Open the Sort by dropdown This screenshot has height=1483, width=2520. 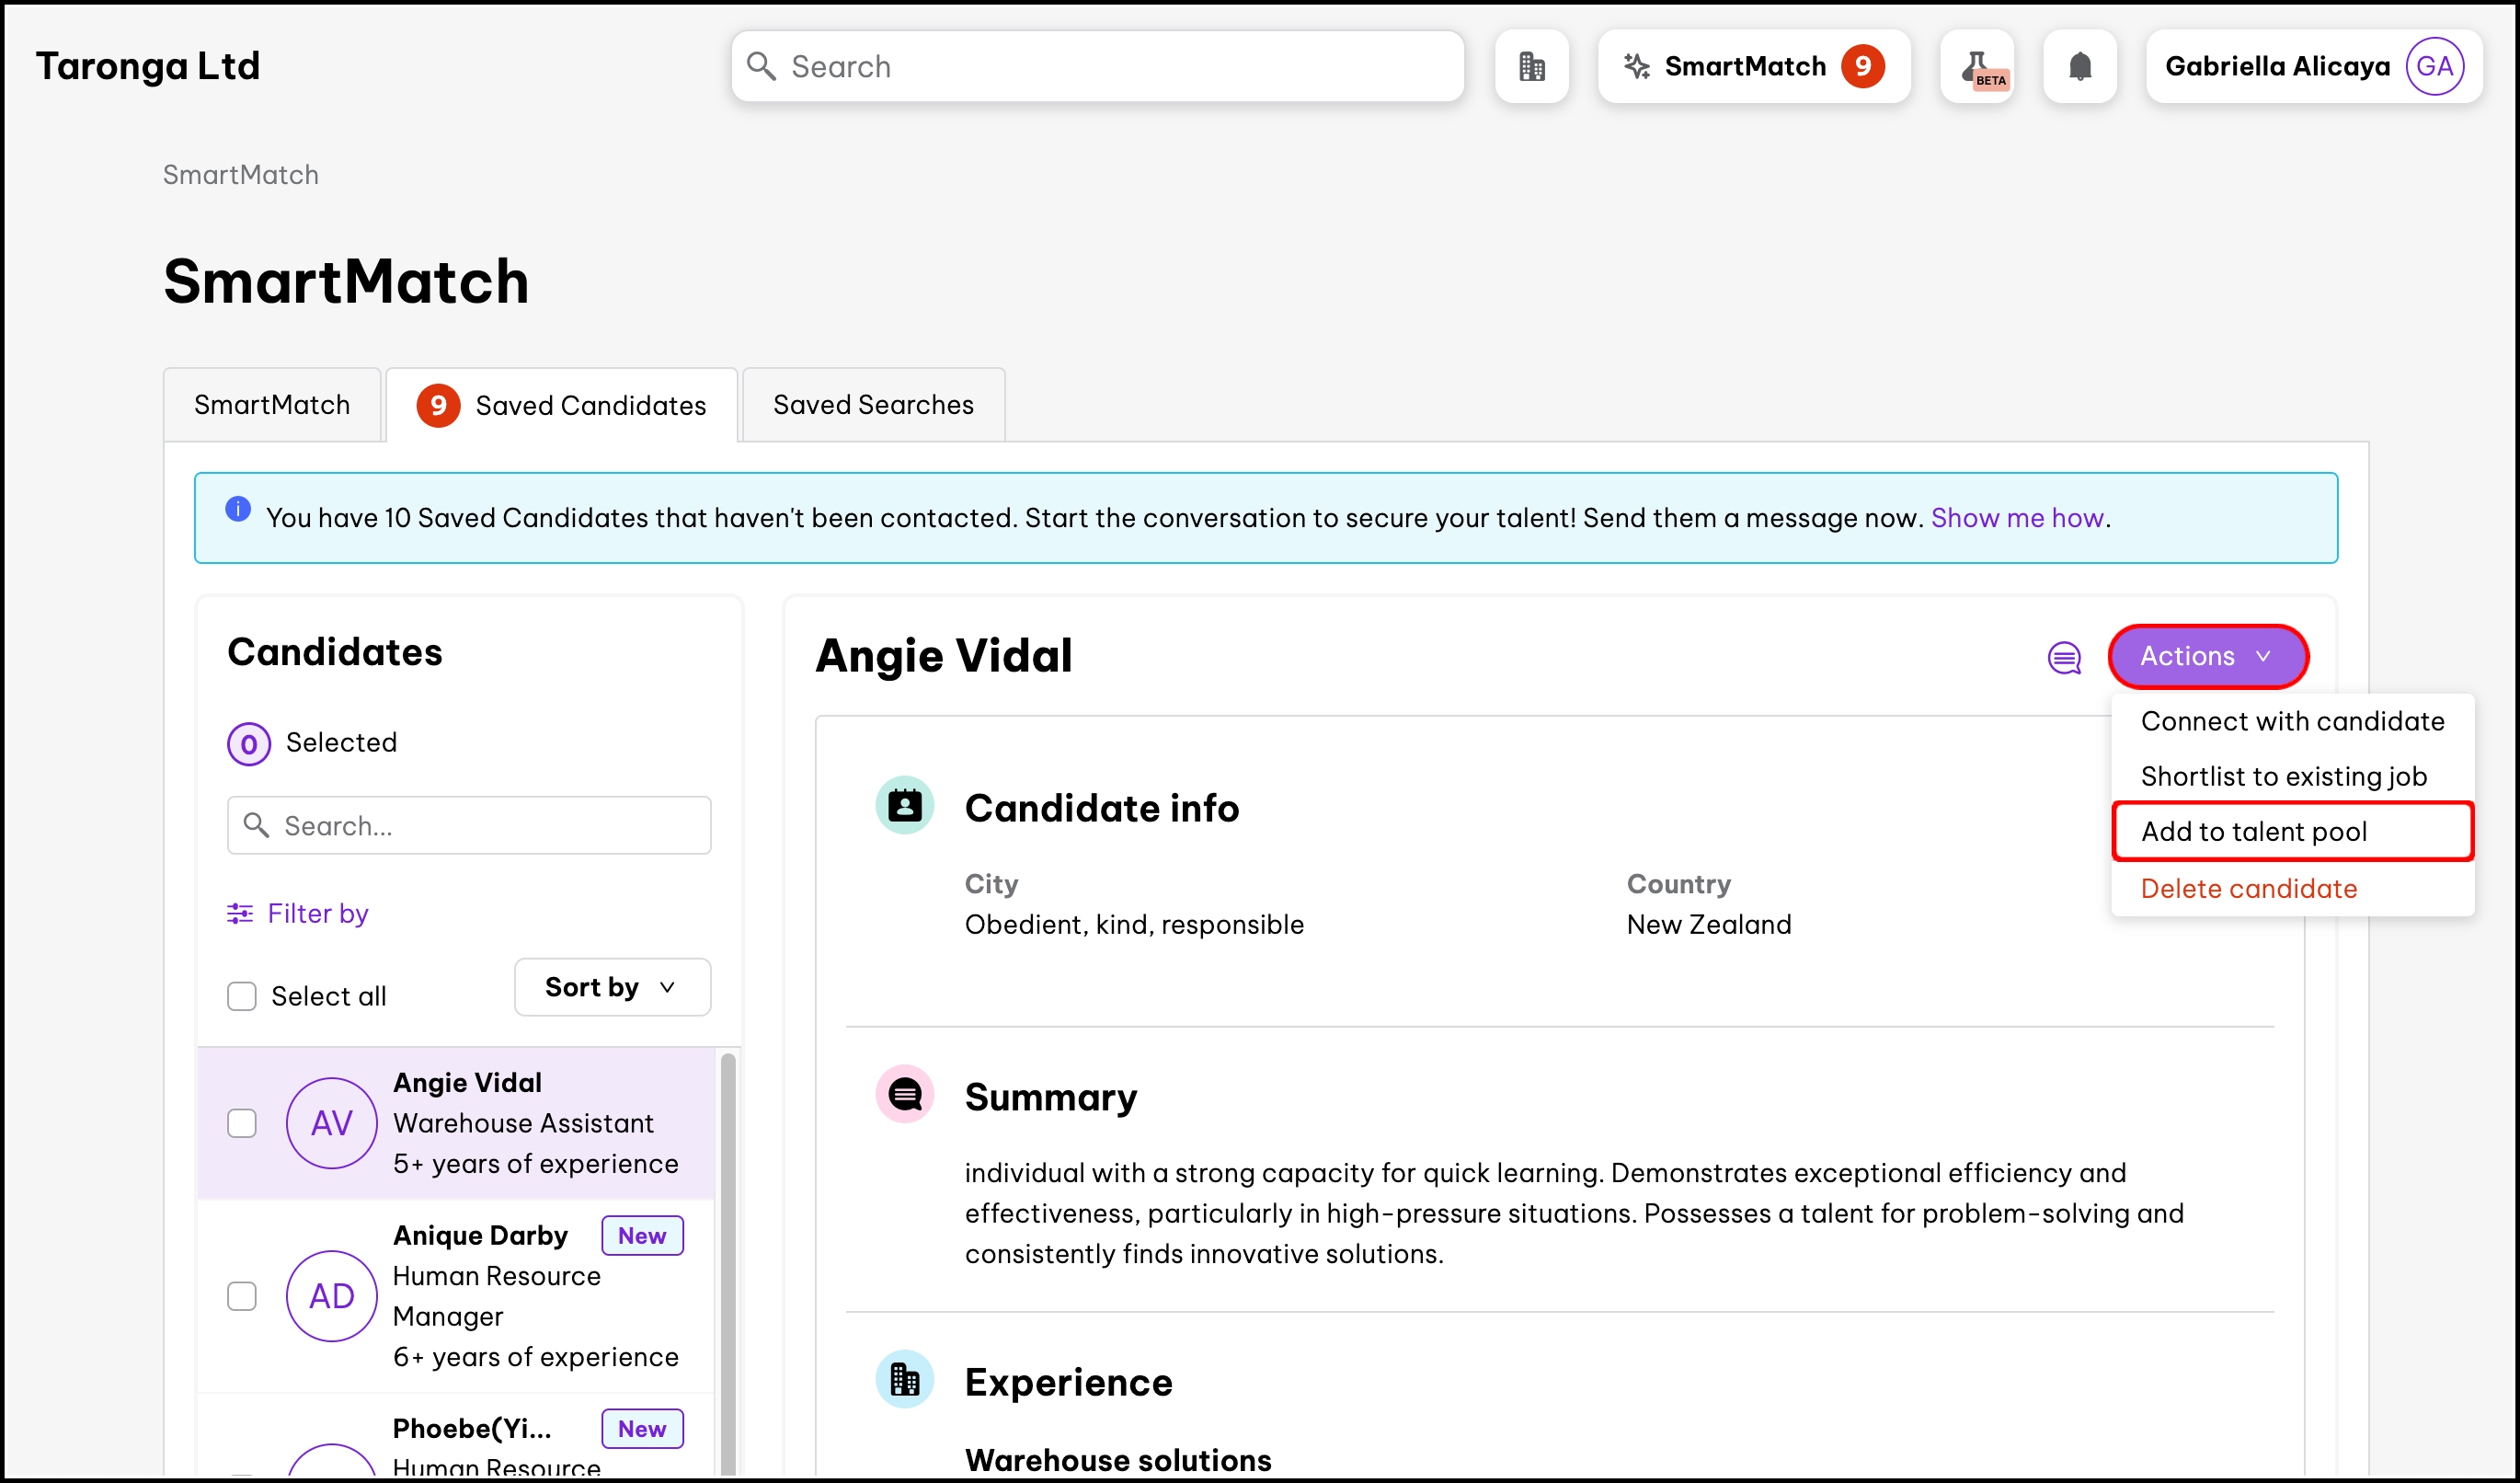(x=612, y=987)
